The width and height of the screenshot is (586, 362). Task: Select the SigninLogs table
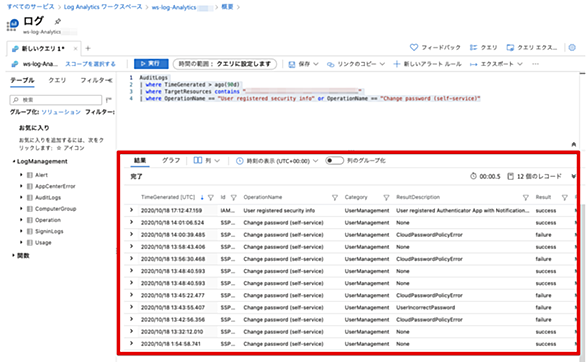pyautogui.click(x=49, y=231)
